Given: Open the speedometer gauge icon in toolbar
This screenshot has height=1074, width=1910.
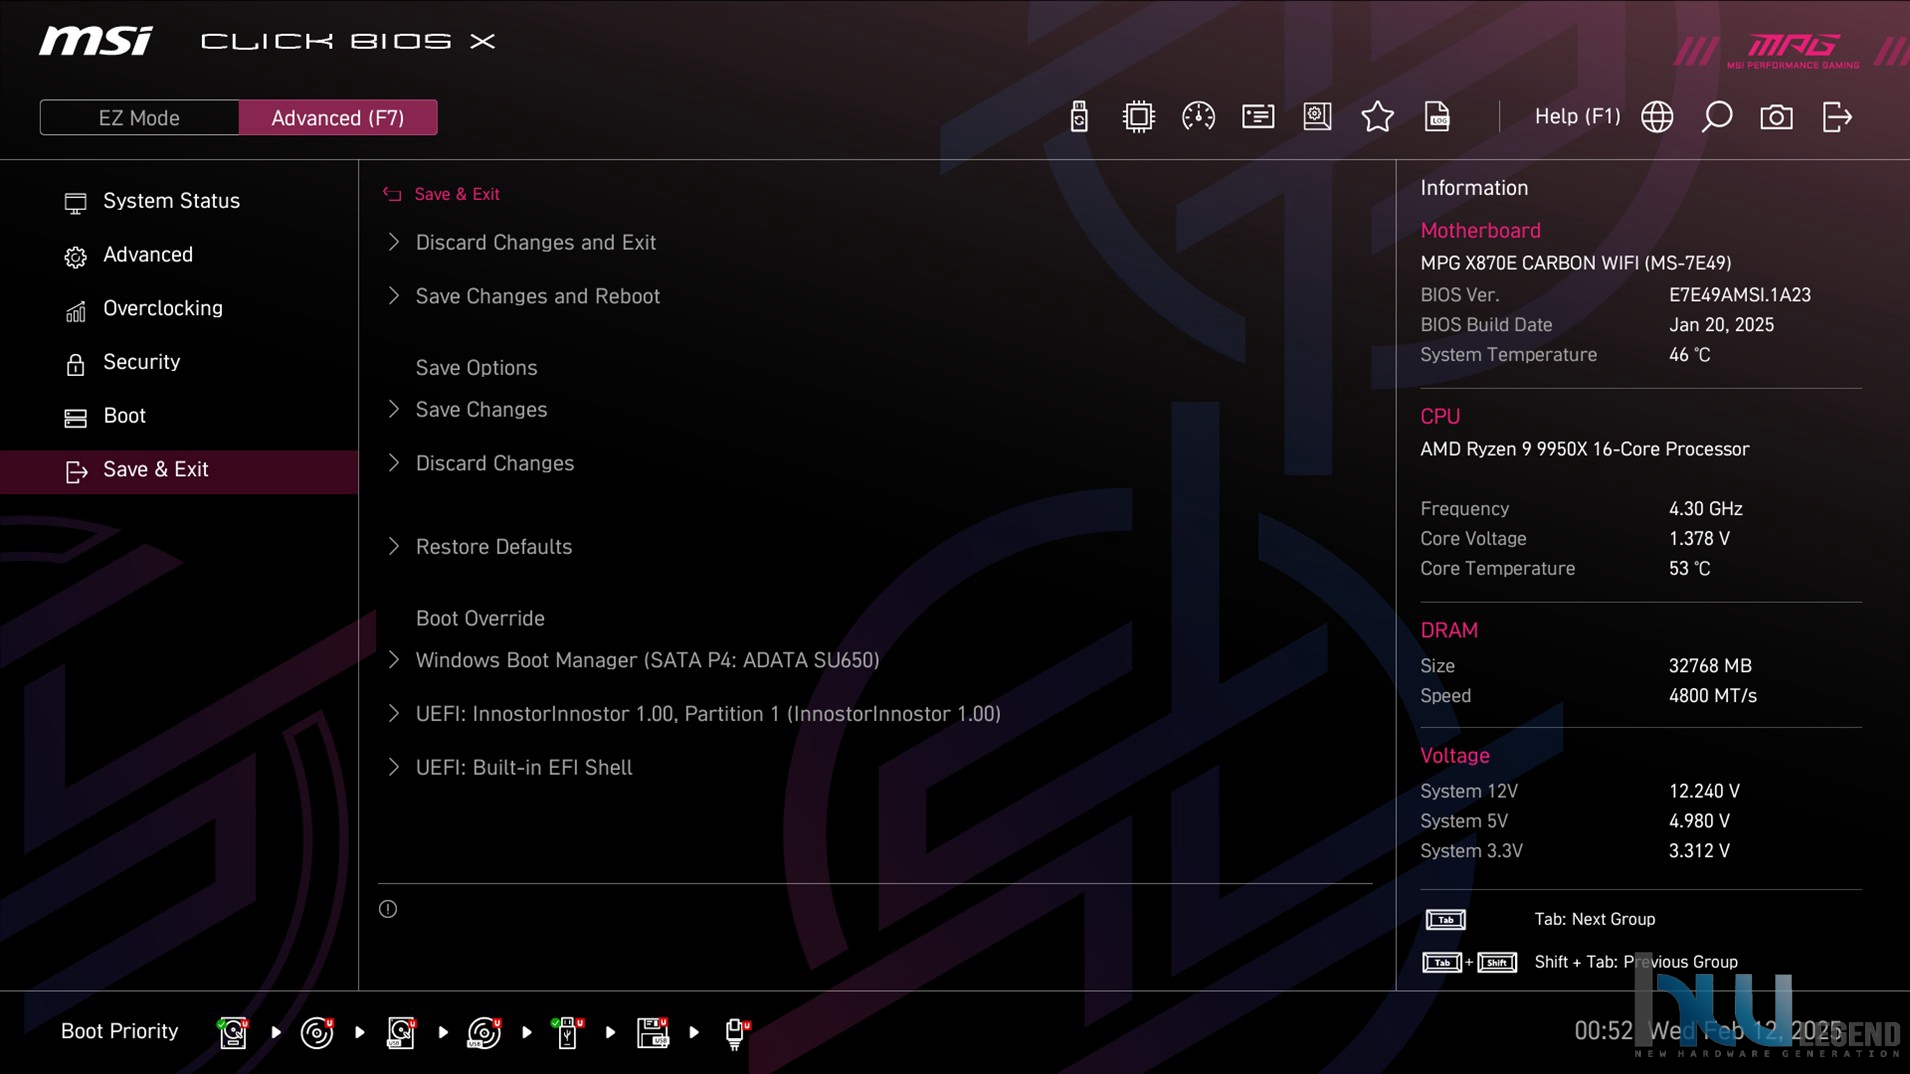Looking at the screenshot, I should [x=1198, y=117].
